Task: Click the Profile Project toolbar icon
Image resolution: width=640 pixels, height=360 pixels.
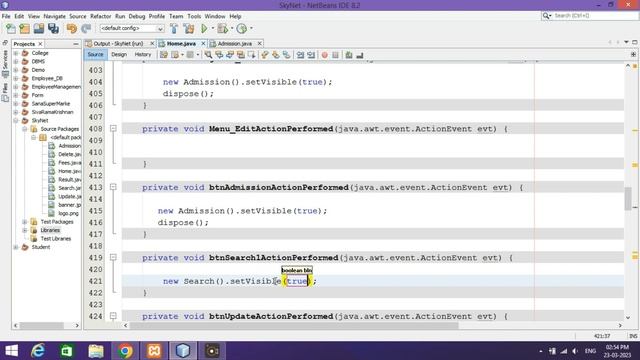Action: [242, 29]
